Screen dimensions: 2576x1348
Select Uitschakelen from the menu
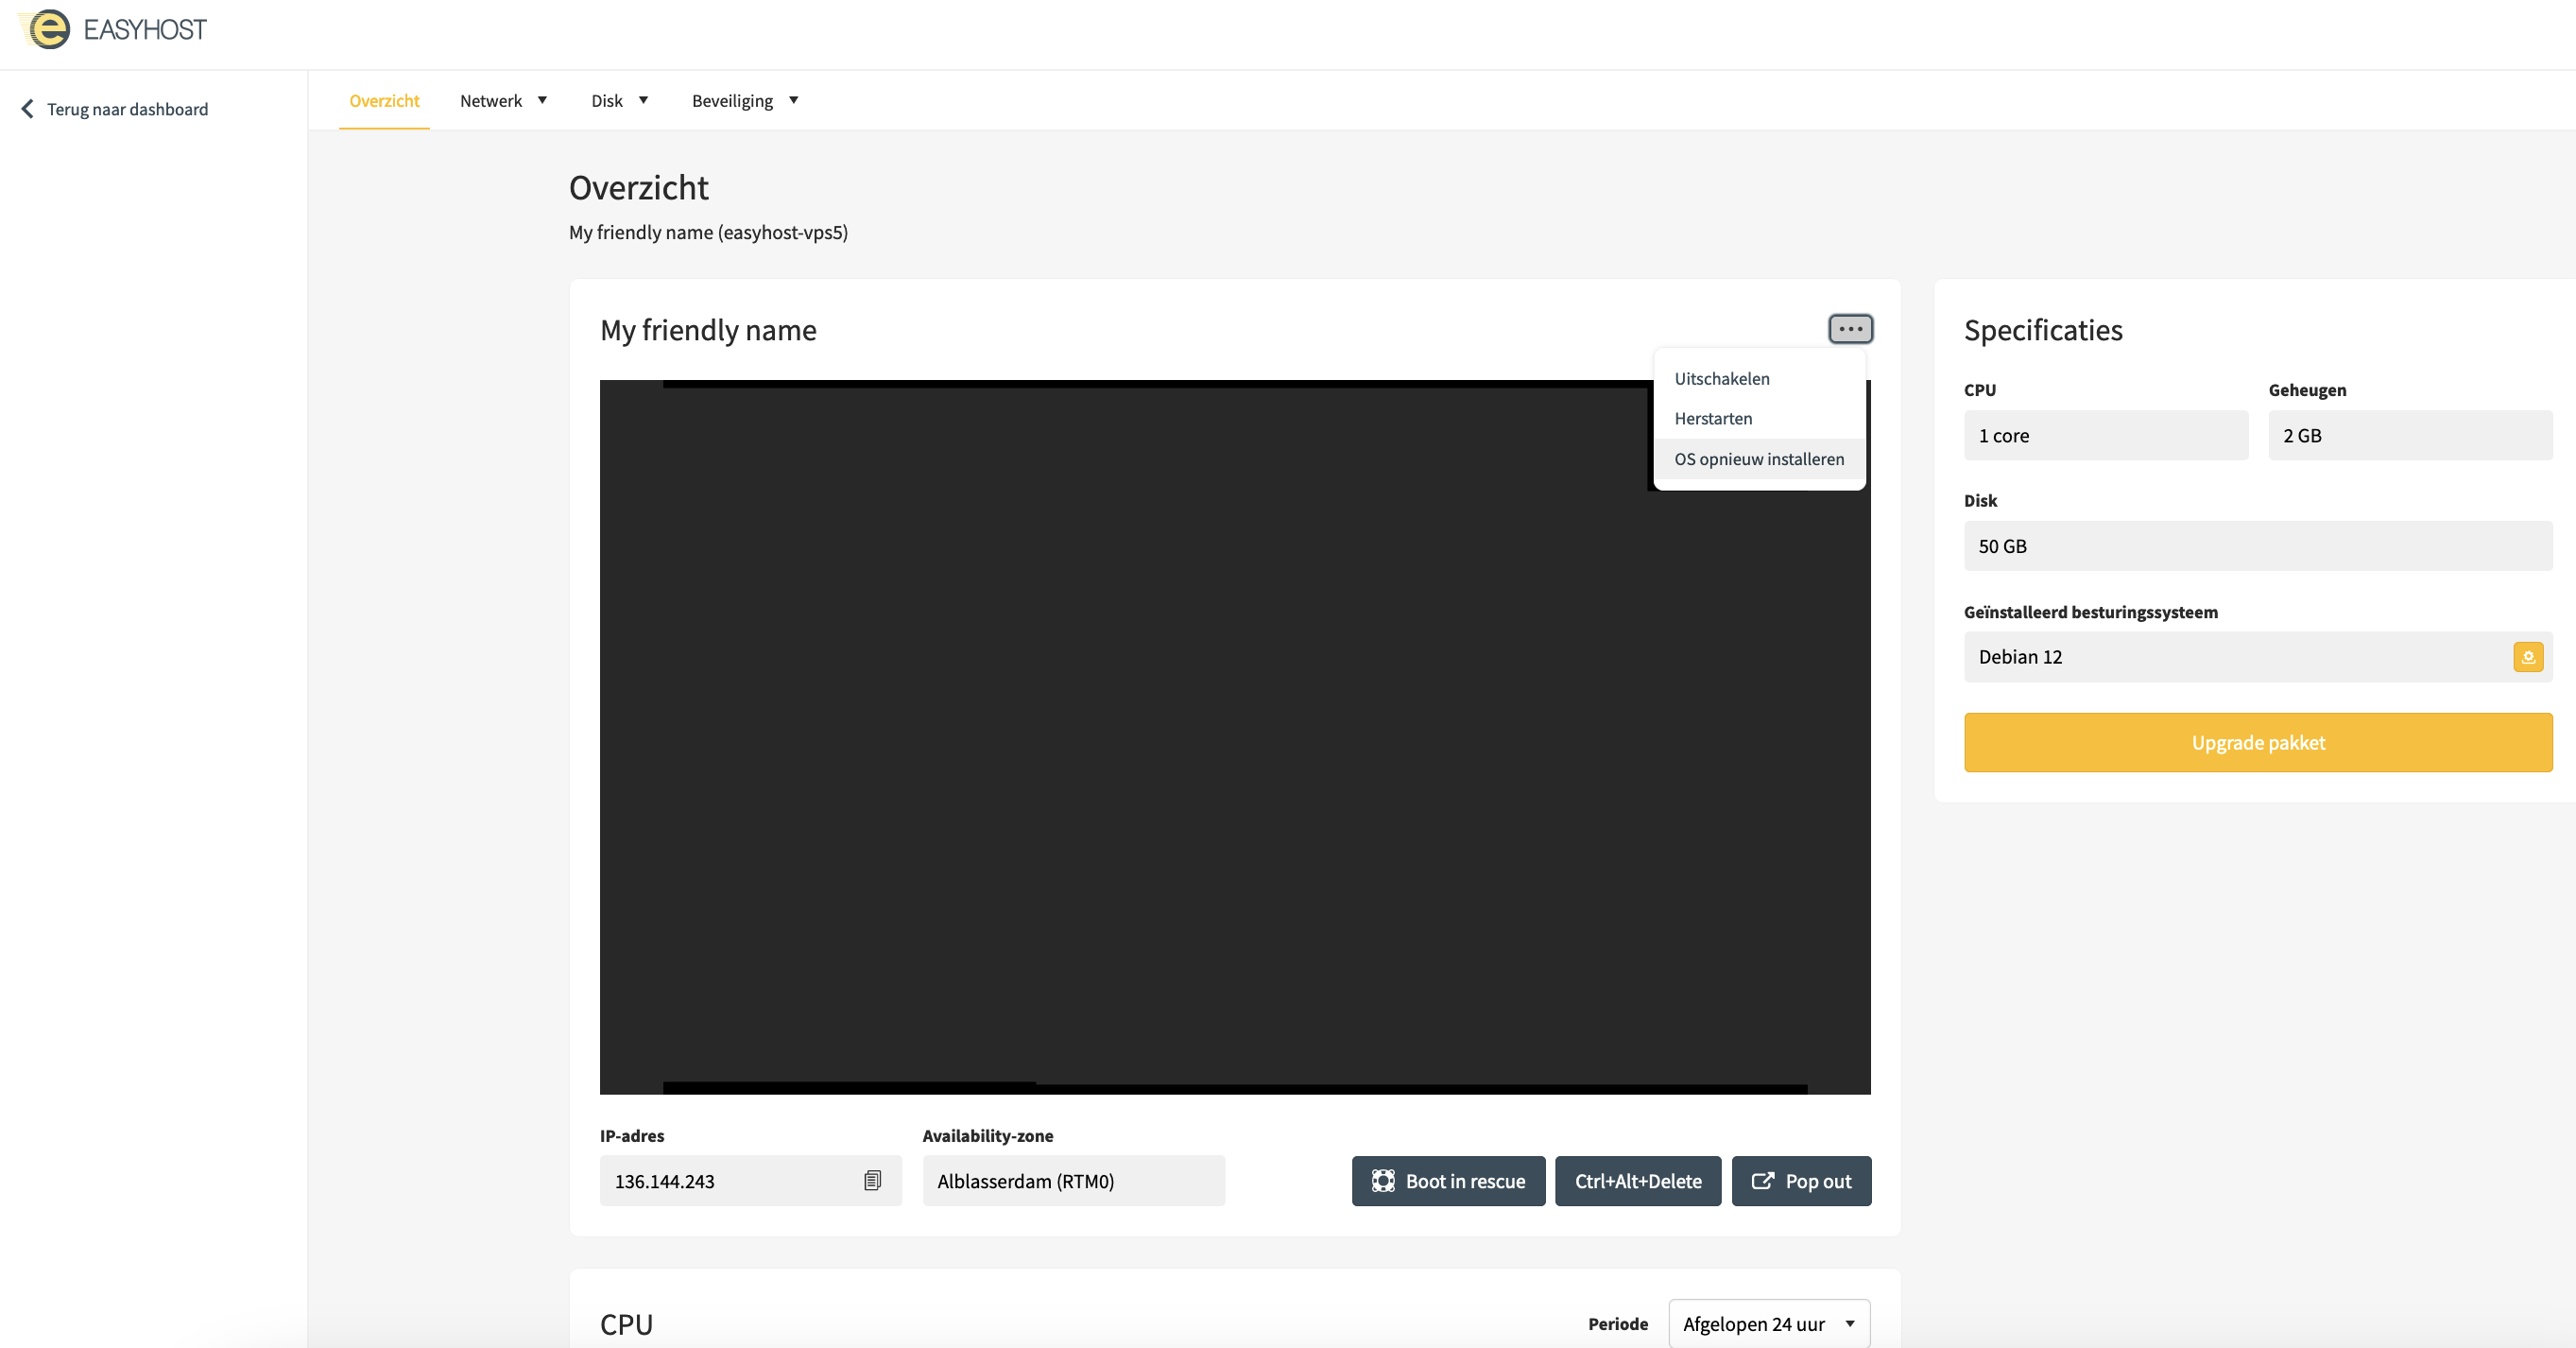(x=1721, y=379)
